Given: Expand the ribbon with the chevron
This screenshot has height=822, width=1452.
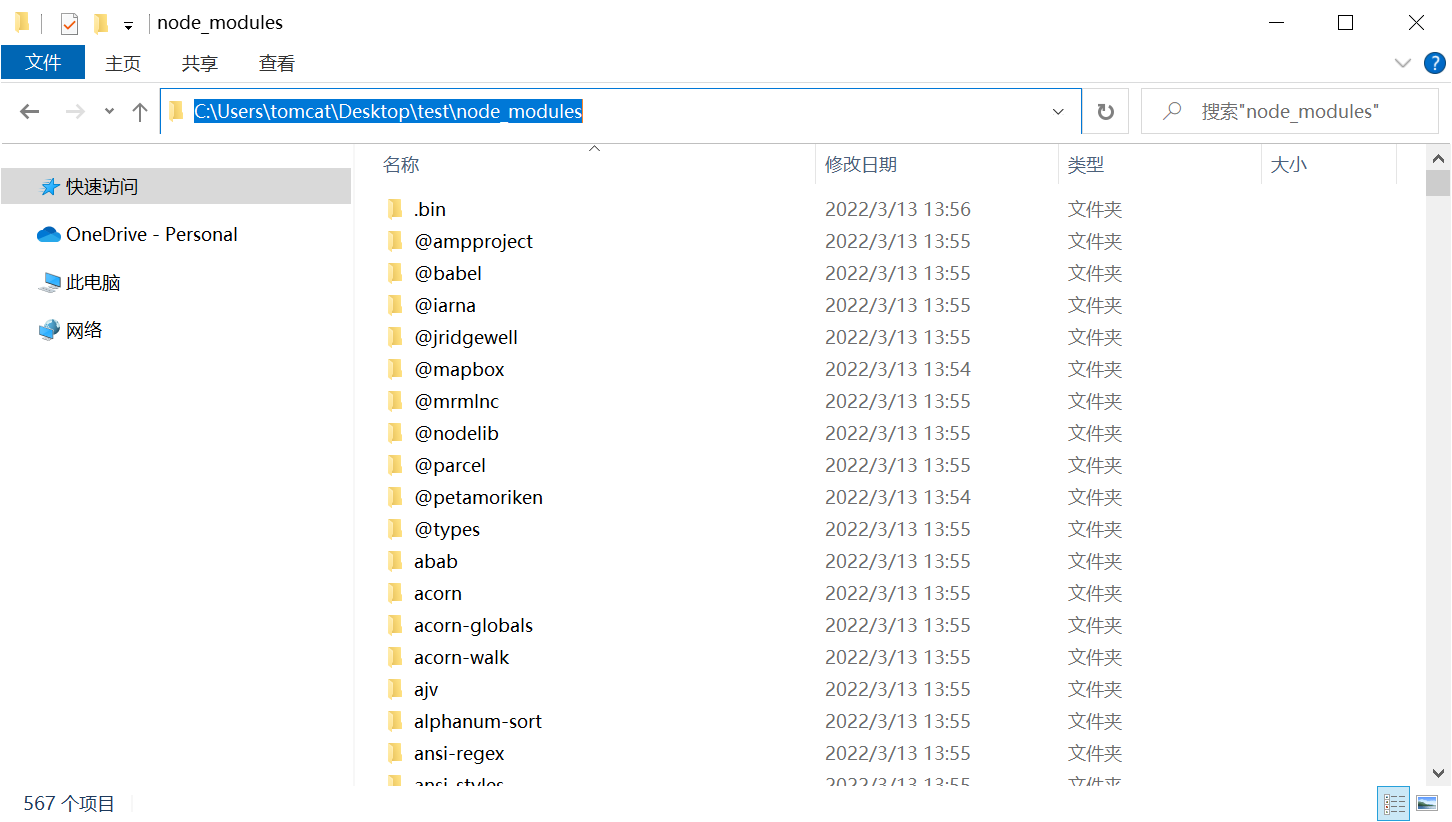Looking at the screenshot, I should click(1403, 63).
